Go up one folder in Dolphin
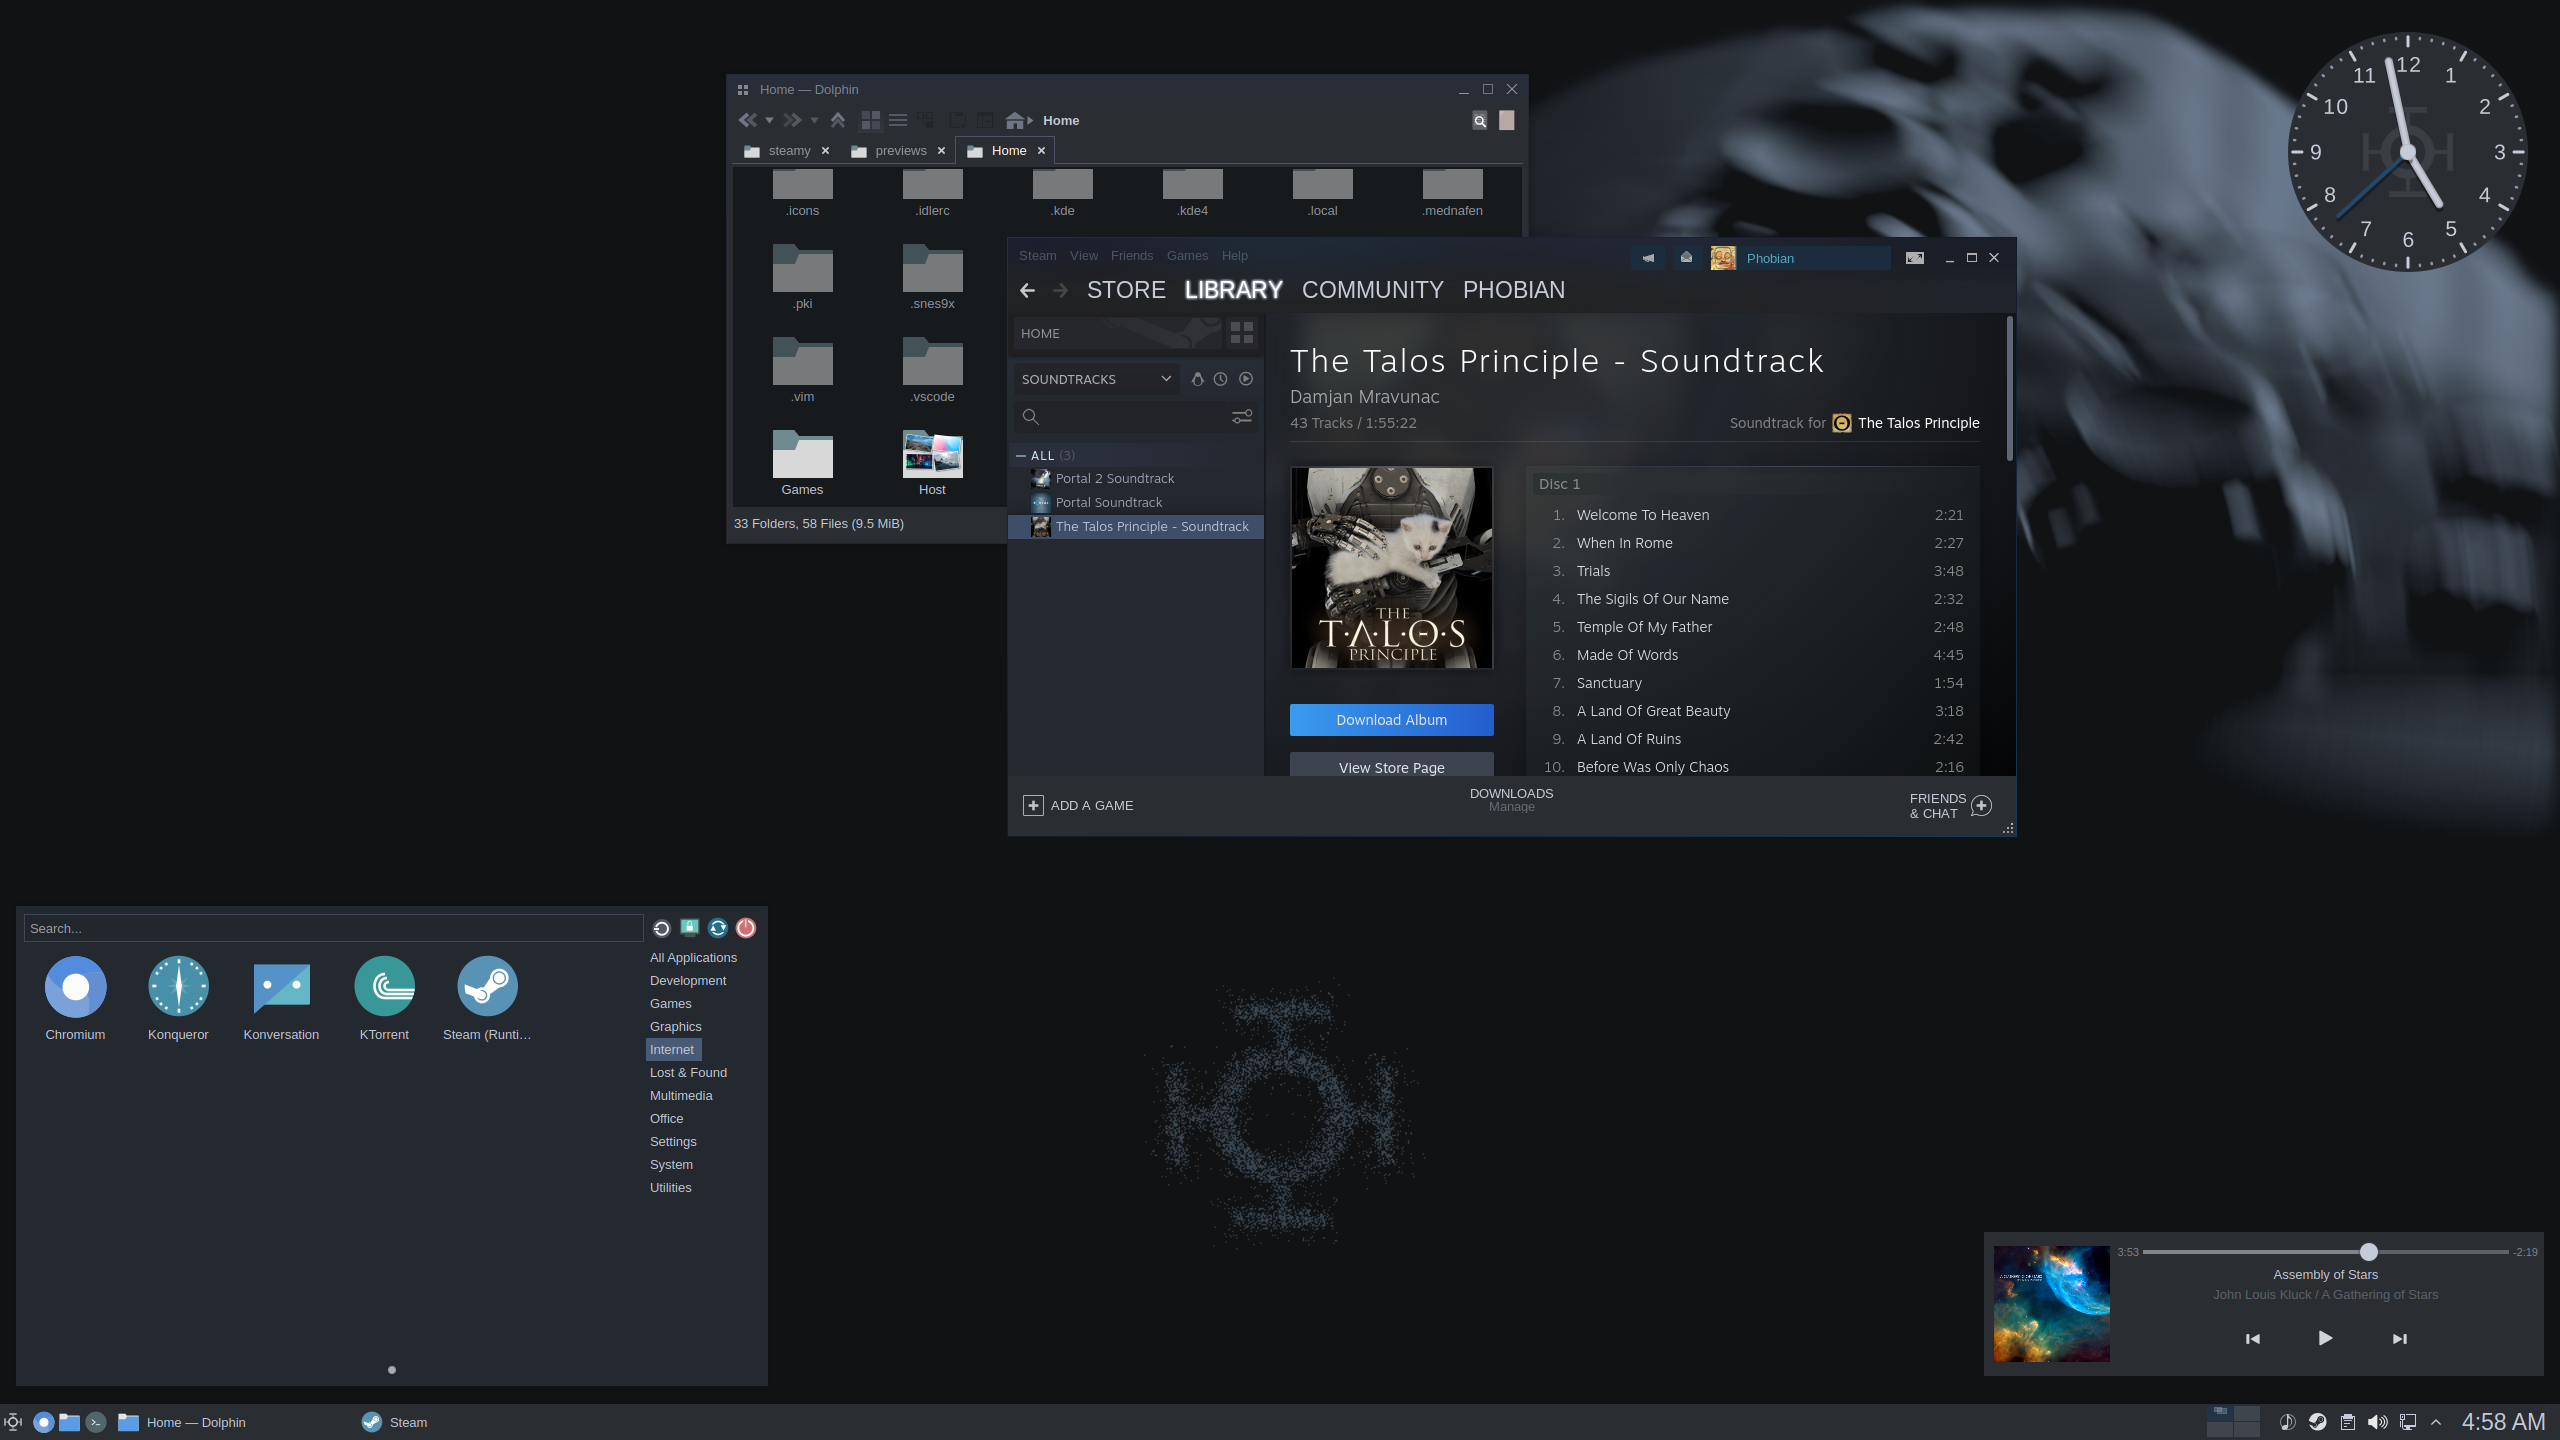Viewport: 2560px width, 1440px height. point(838,120)
